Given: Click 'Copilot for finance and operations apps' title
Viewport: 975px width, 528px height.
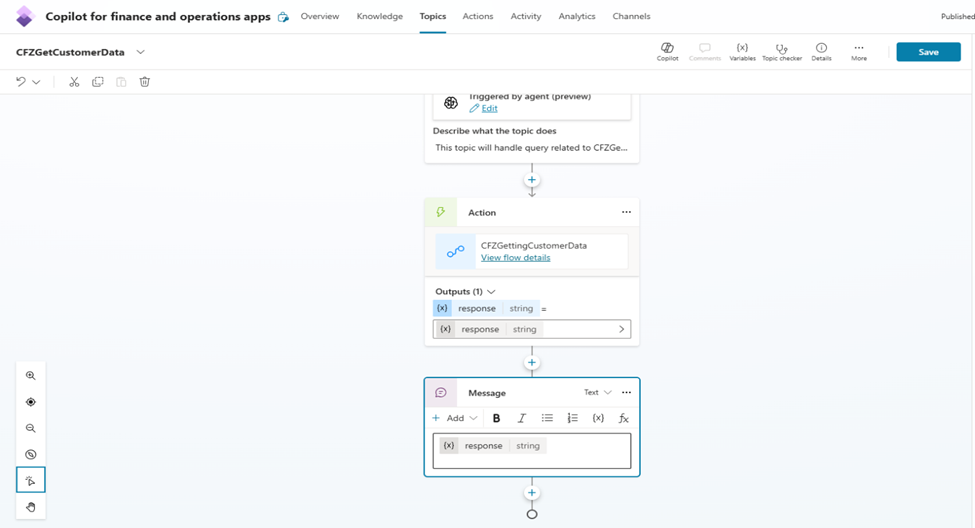Looking at the screenshot, I should (158, 17).
